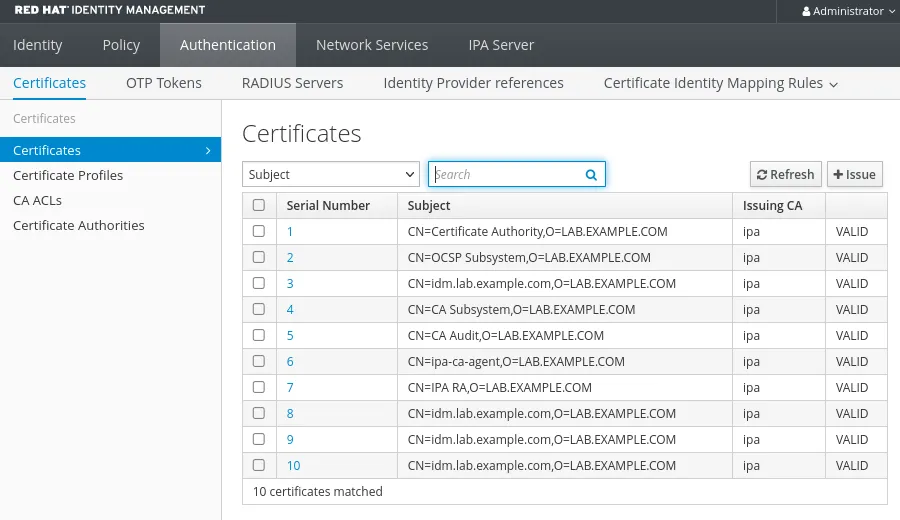The height and width of the screenshot is (520, 900).
Task: Click Red Hat Identity Management logo
Action: [x=110, y=10]
